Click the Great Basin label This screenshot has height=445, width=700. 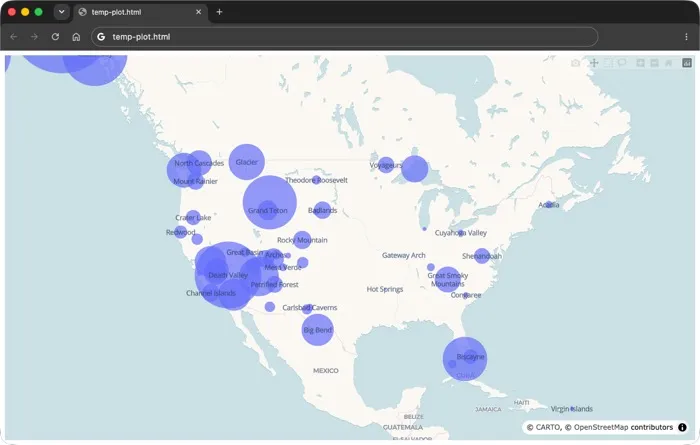(x=245, y=253)
